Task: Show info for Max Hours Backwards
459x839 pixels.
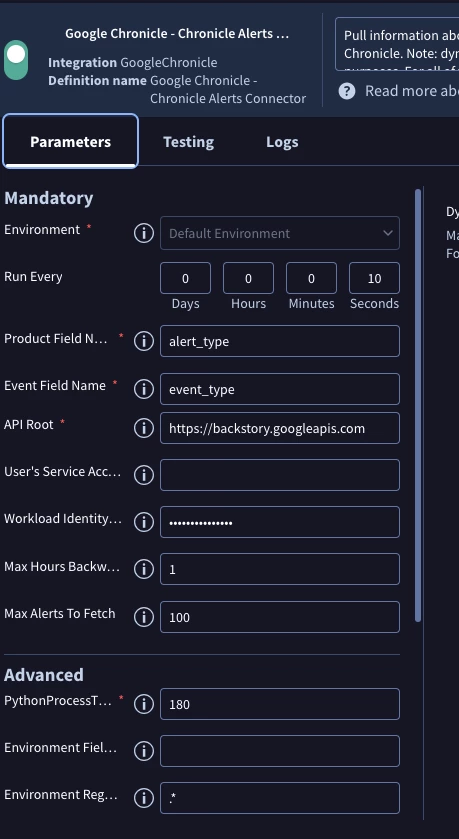Action: pyautogui.click(x=143, y=569)
